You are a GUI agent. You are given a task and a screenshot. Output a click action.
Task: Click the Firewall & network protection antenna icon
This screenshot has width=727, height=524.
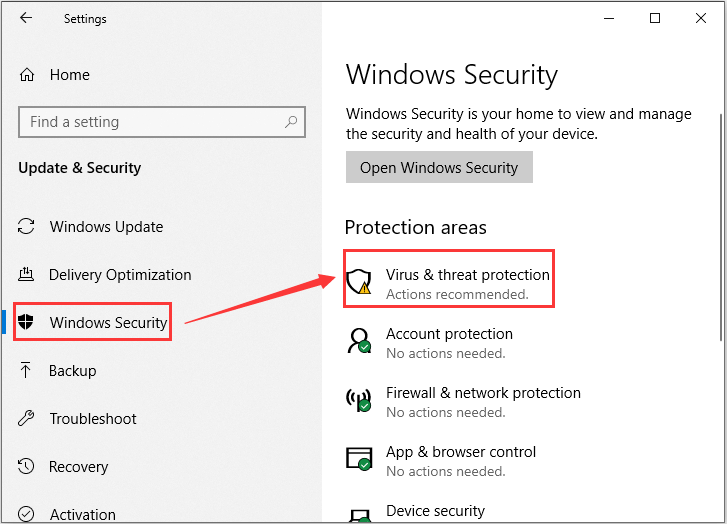(x=359, y=400)
